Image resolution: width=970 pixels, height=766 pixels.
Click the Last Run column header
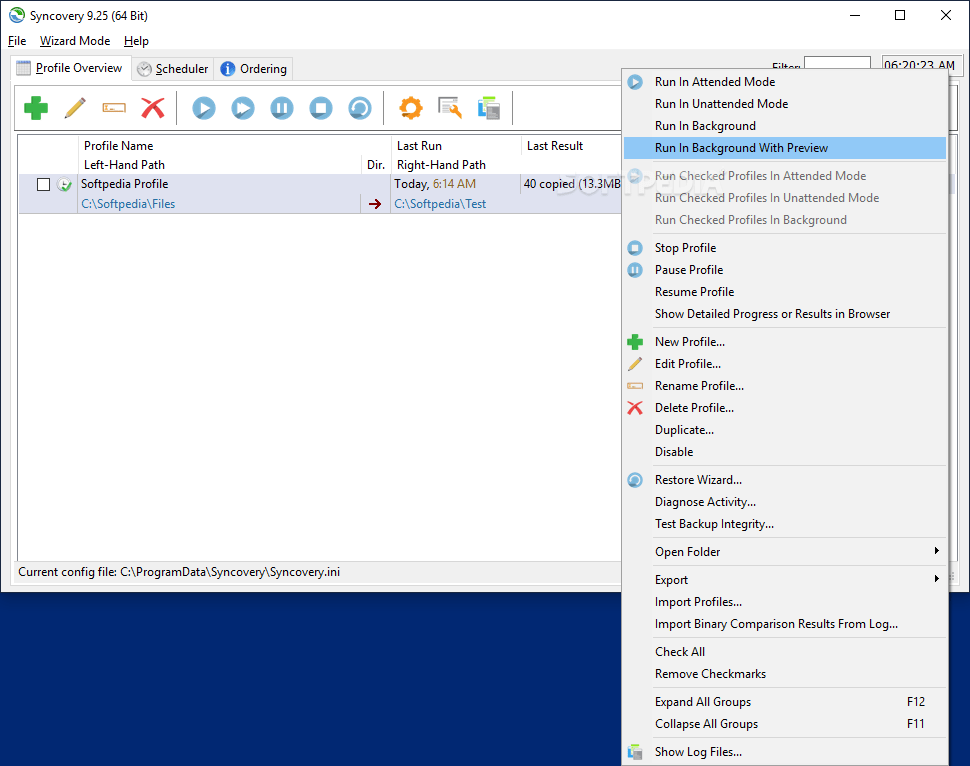click(x=419, y=146)
